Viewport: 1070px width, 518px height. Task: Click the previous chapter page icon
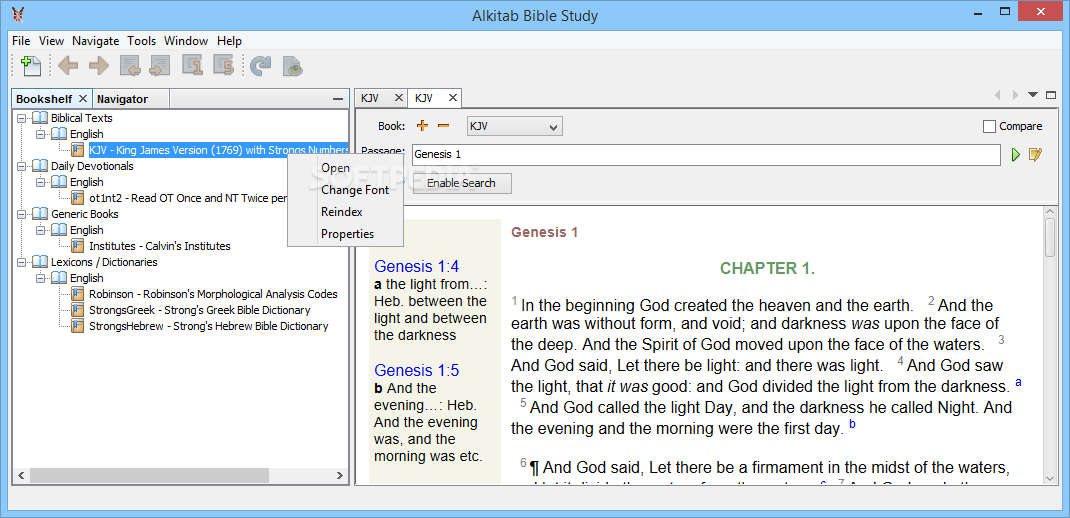(130, 66)
